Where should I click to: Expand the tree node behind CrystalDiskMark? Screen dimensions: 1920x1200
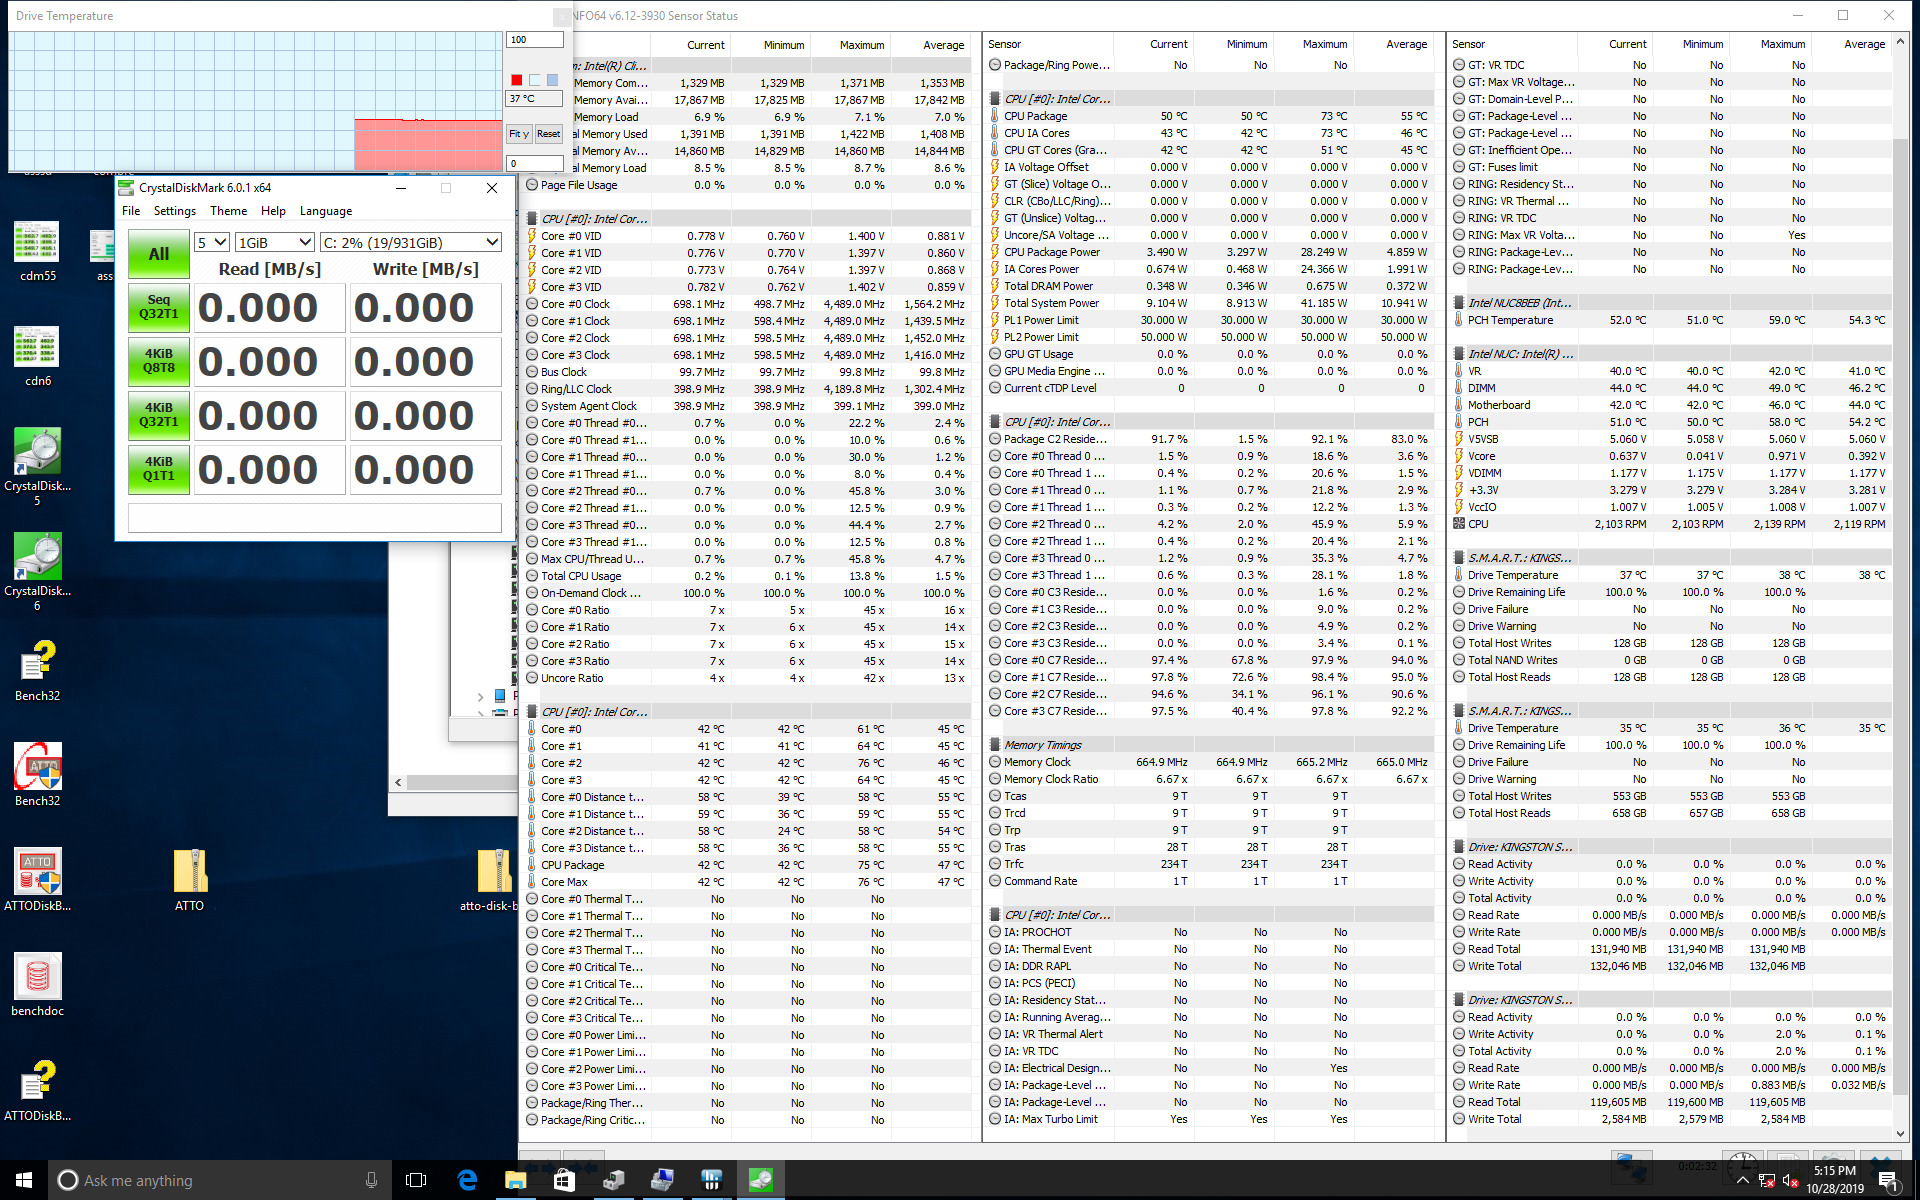pos(480,696)
